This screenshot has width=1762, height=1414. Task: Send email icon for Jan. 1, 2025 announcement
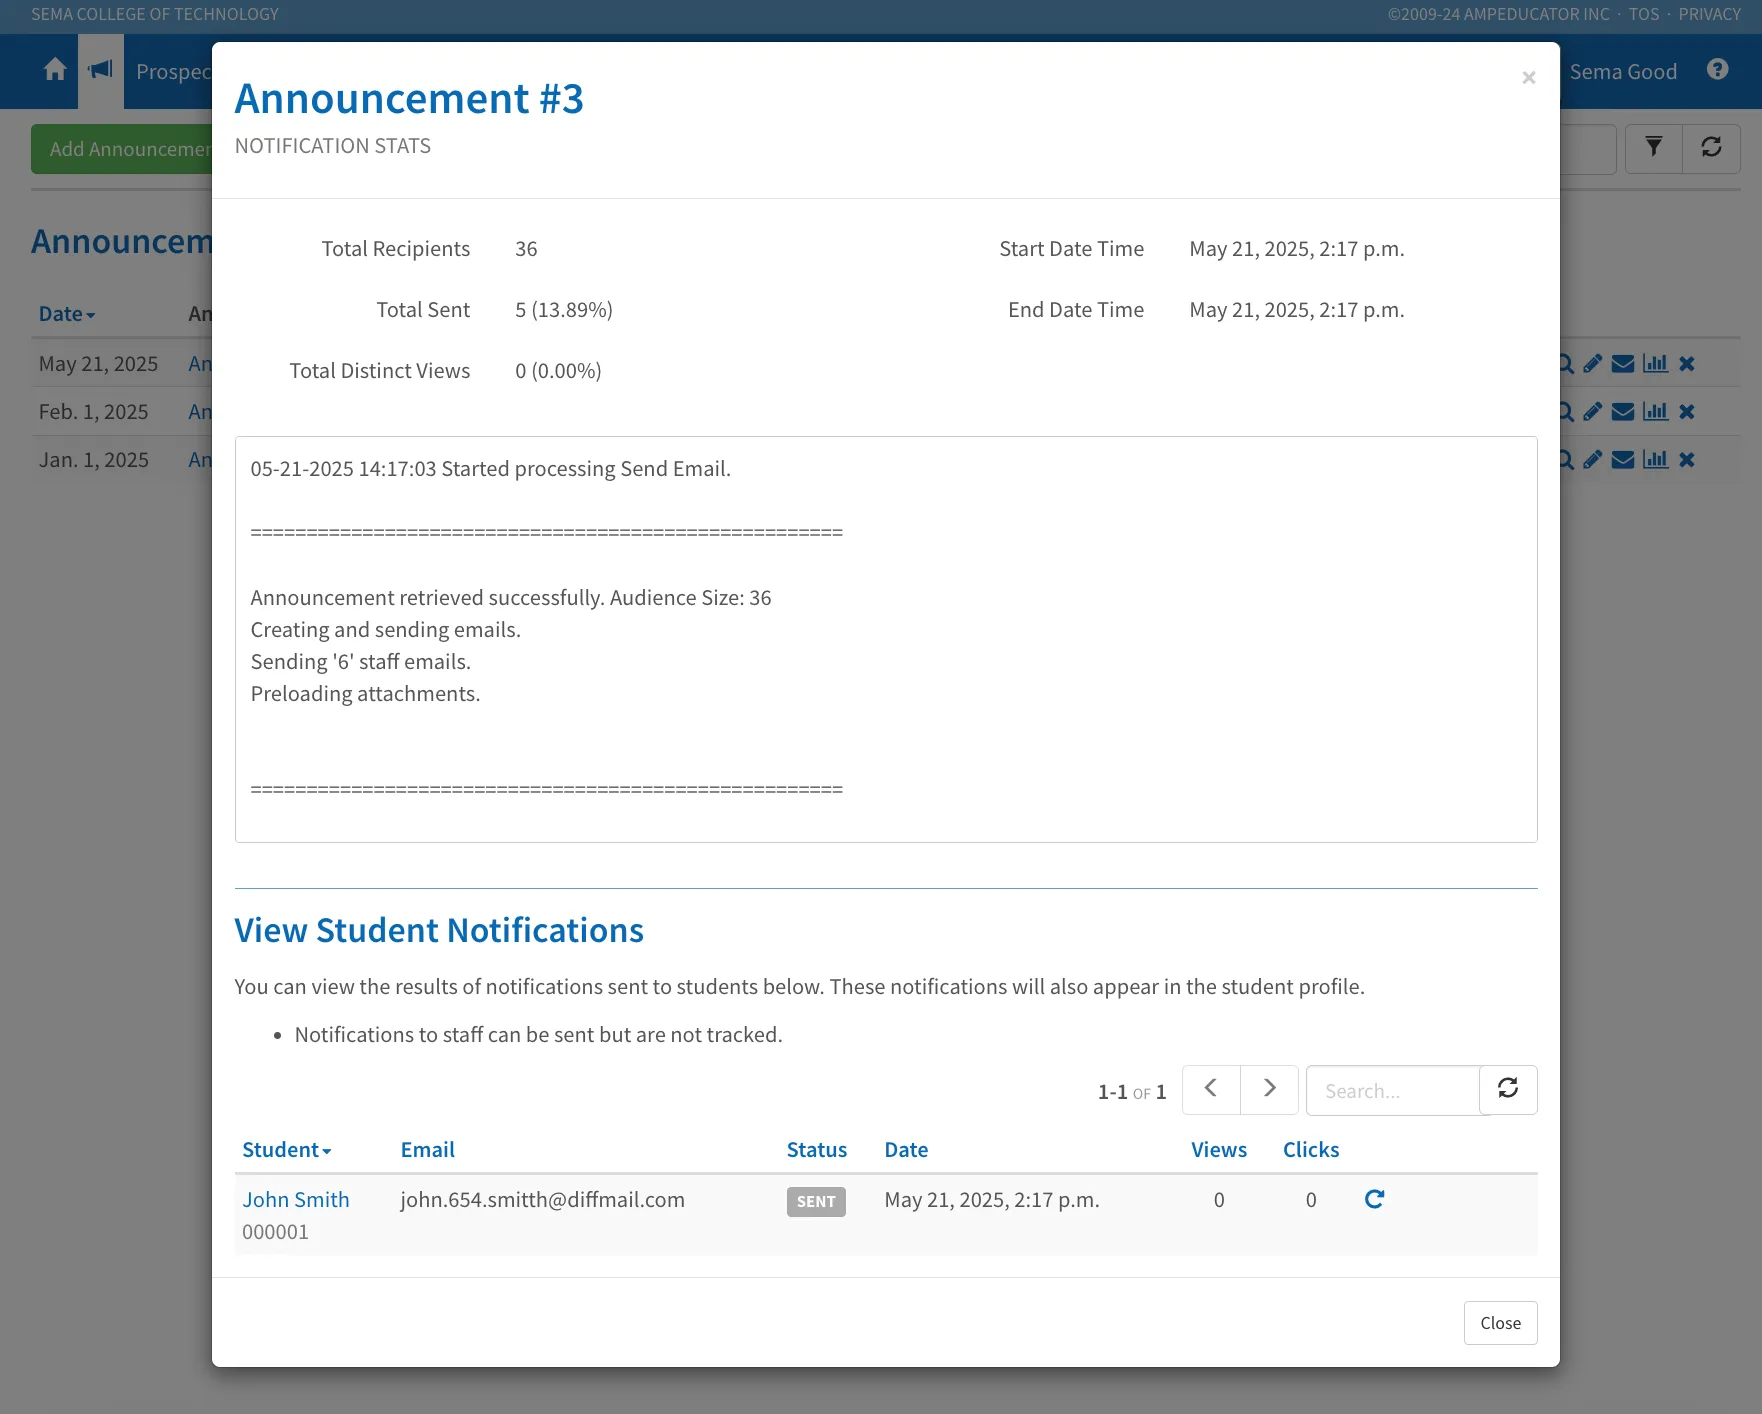[1623, 460]
